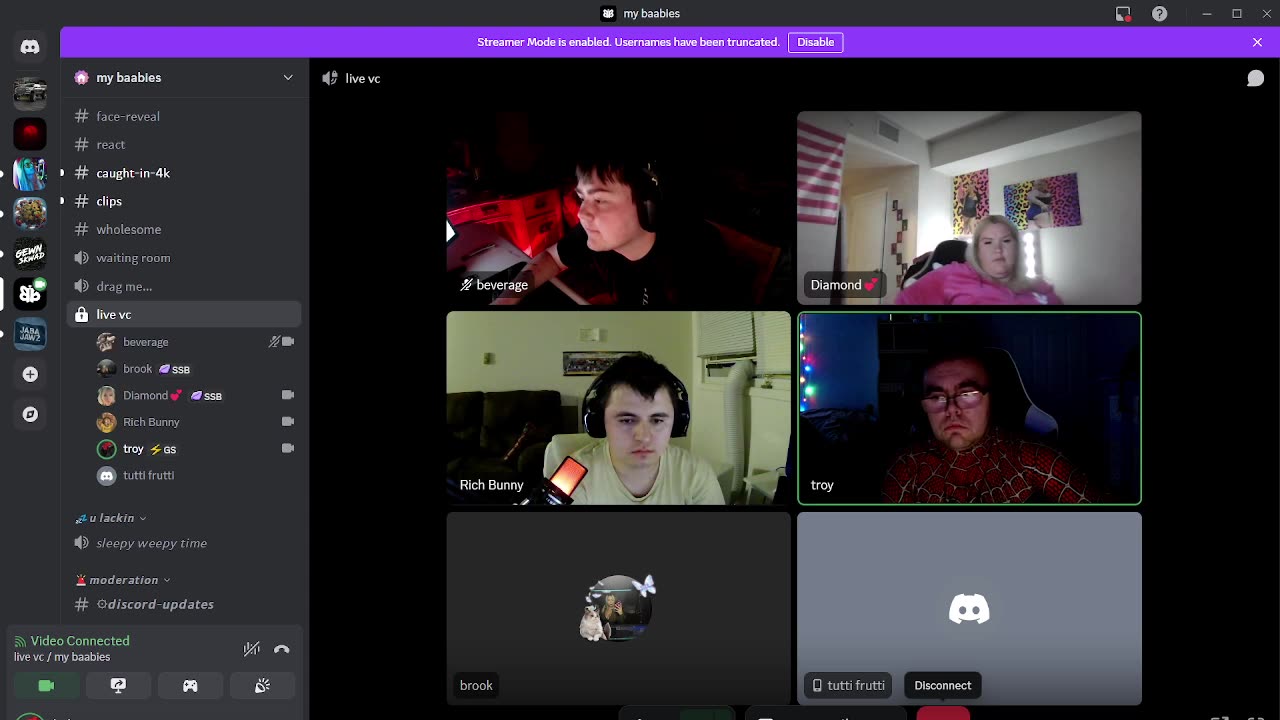1280x720 pixels.
Task: Toggle camera with the green video button
Action: [46, 686]
